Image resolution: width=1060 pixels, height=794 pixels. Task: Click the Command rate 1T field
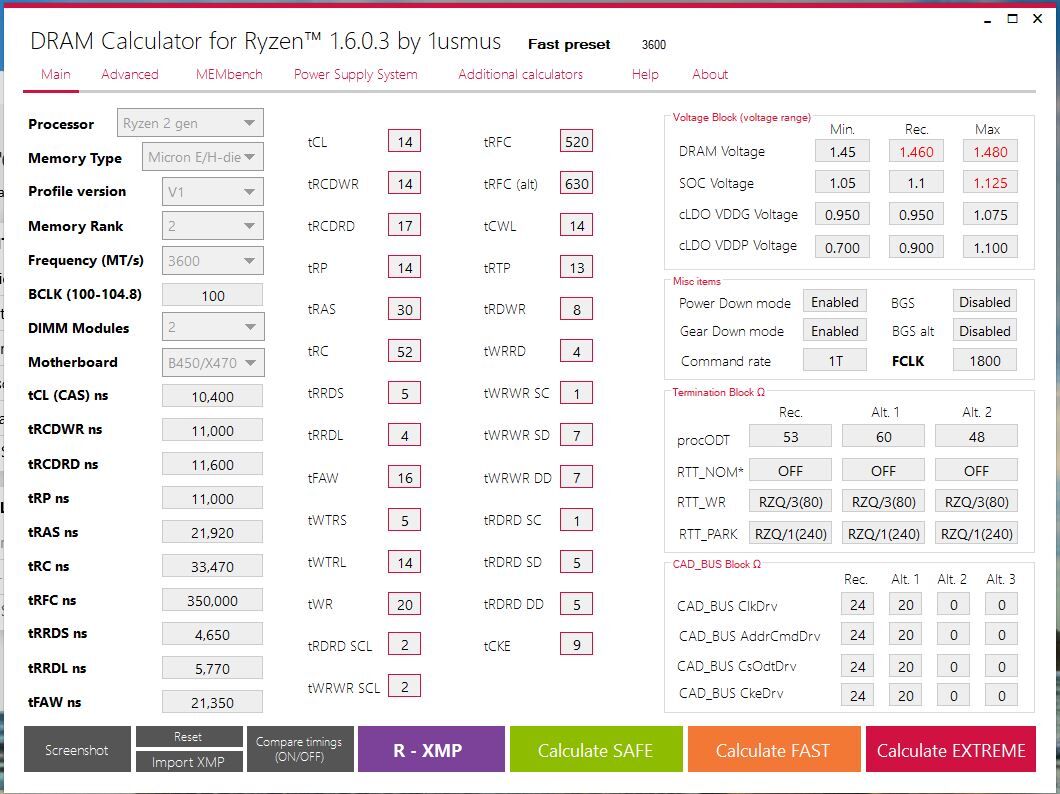click(x=835, y=361)
